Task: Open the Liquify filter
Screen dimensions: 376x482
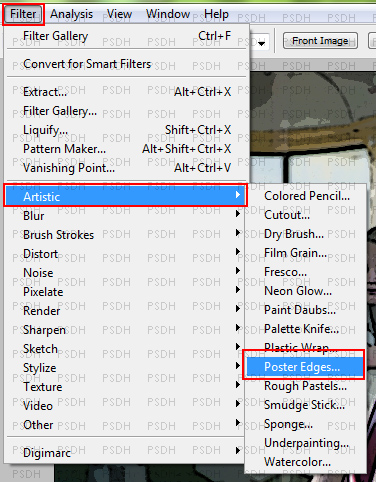Action: [x=126, y=129]
